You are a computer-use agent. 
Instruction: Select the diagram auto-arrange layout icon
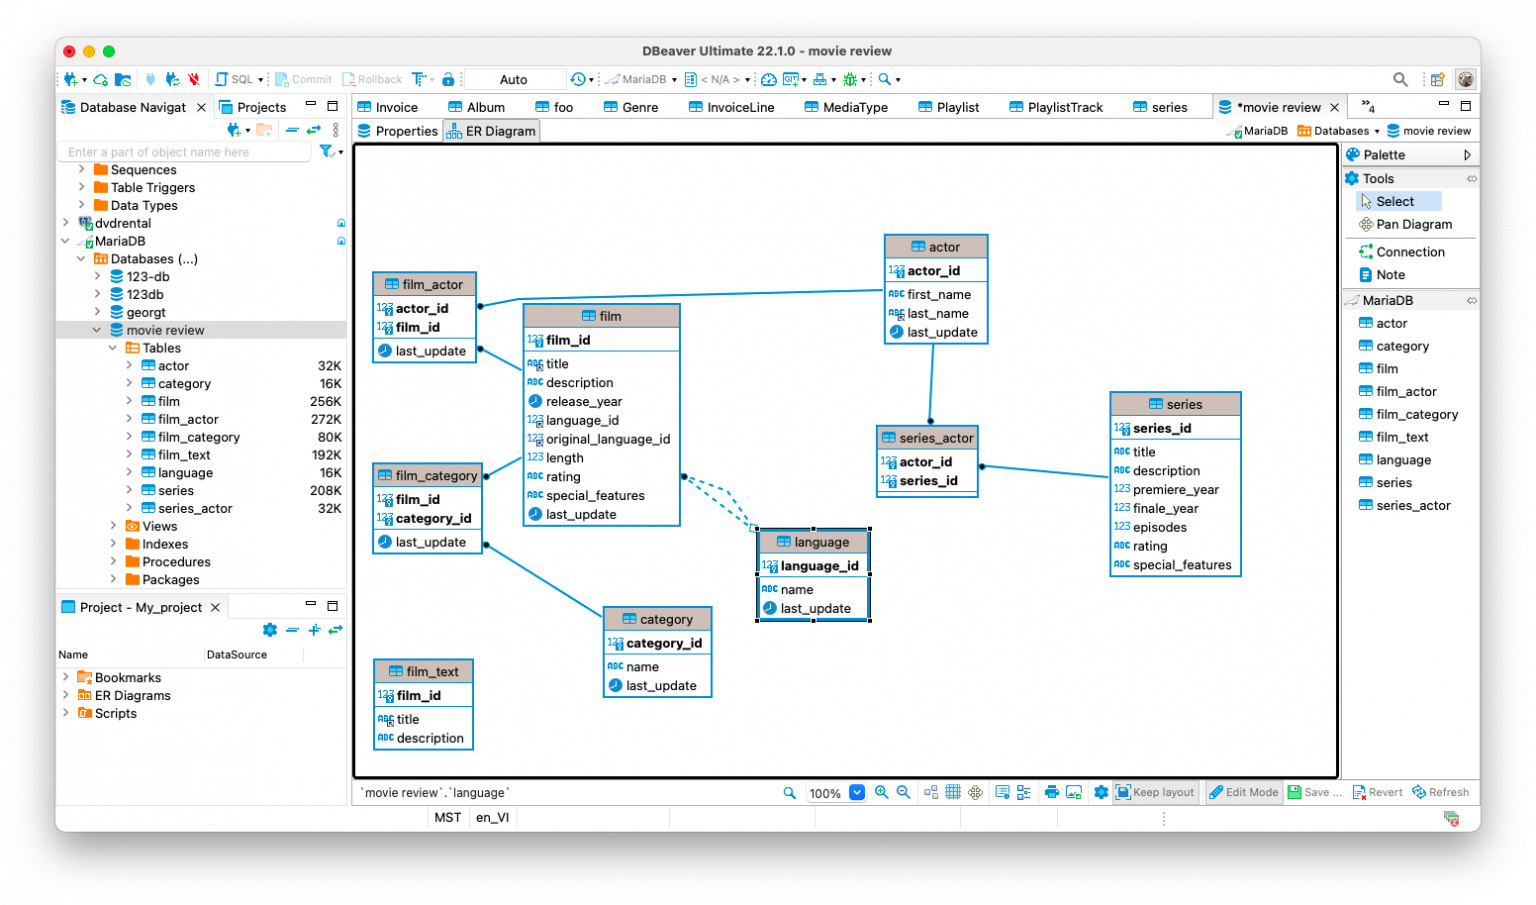coord(930,791)
